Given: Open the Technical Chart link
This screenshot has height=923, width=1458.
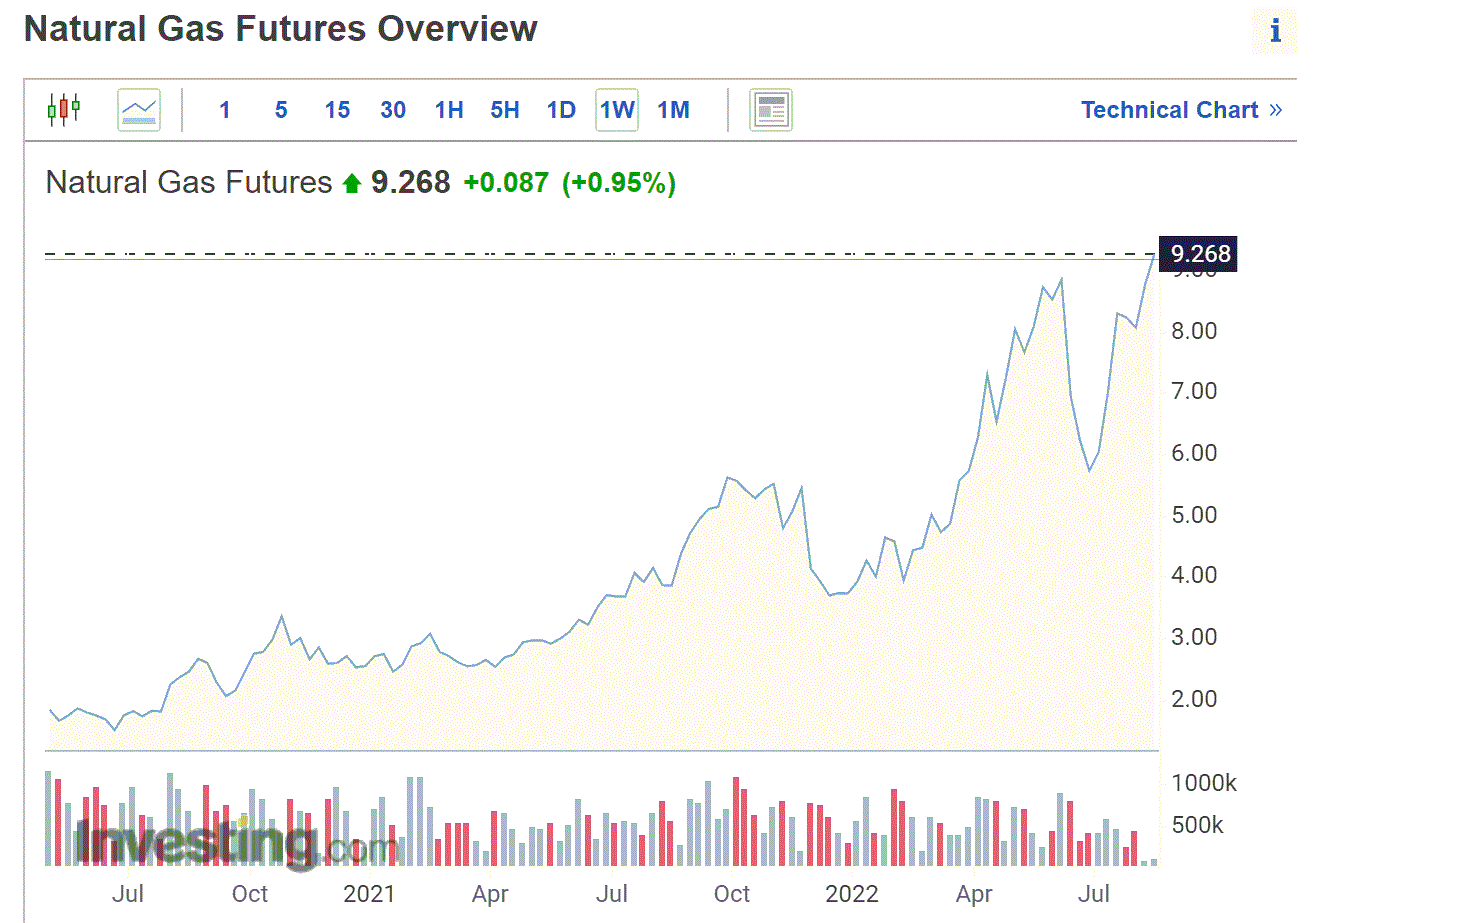Looking at the screenshot, I should point(1181,110).
